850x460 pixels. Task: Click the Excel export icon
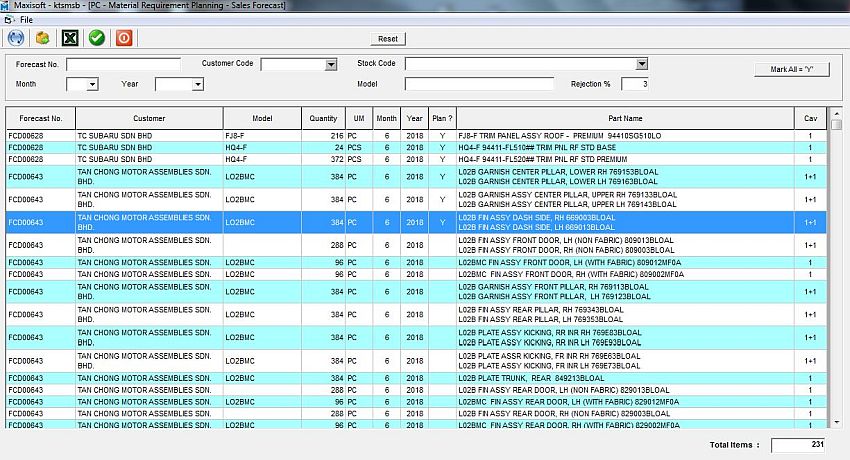70,38
